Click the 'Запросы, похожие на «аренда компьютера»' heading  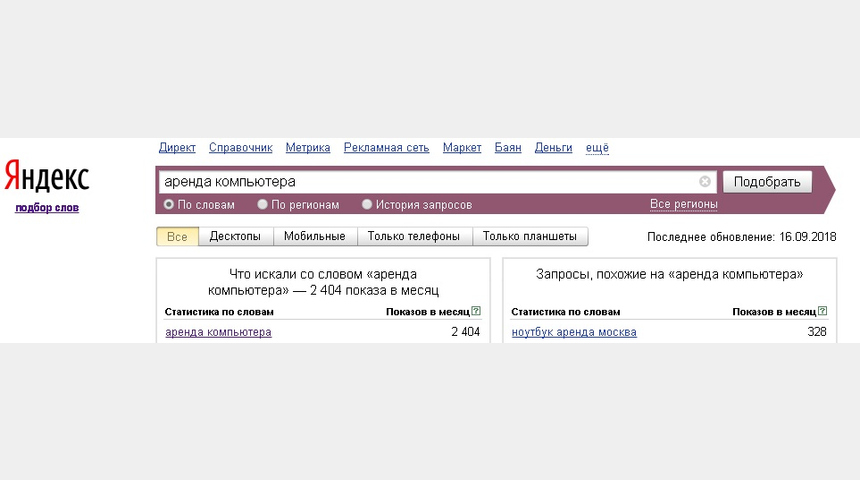[670, 274]
